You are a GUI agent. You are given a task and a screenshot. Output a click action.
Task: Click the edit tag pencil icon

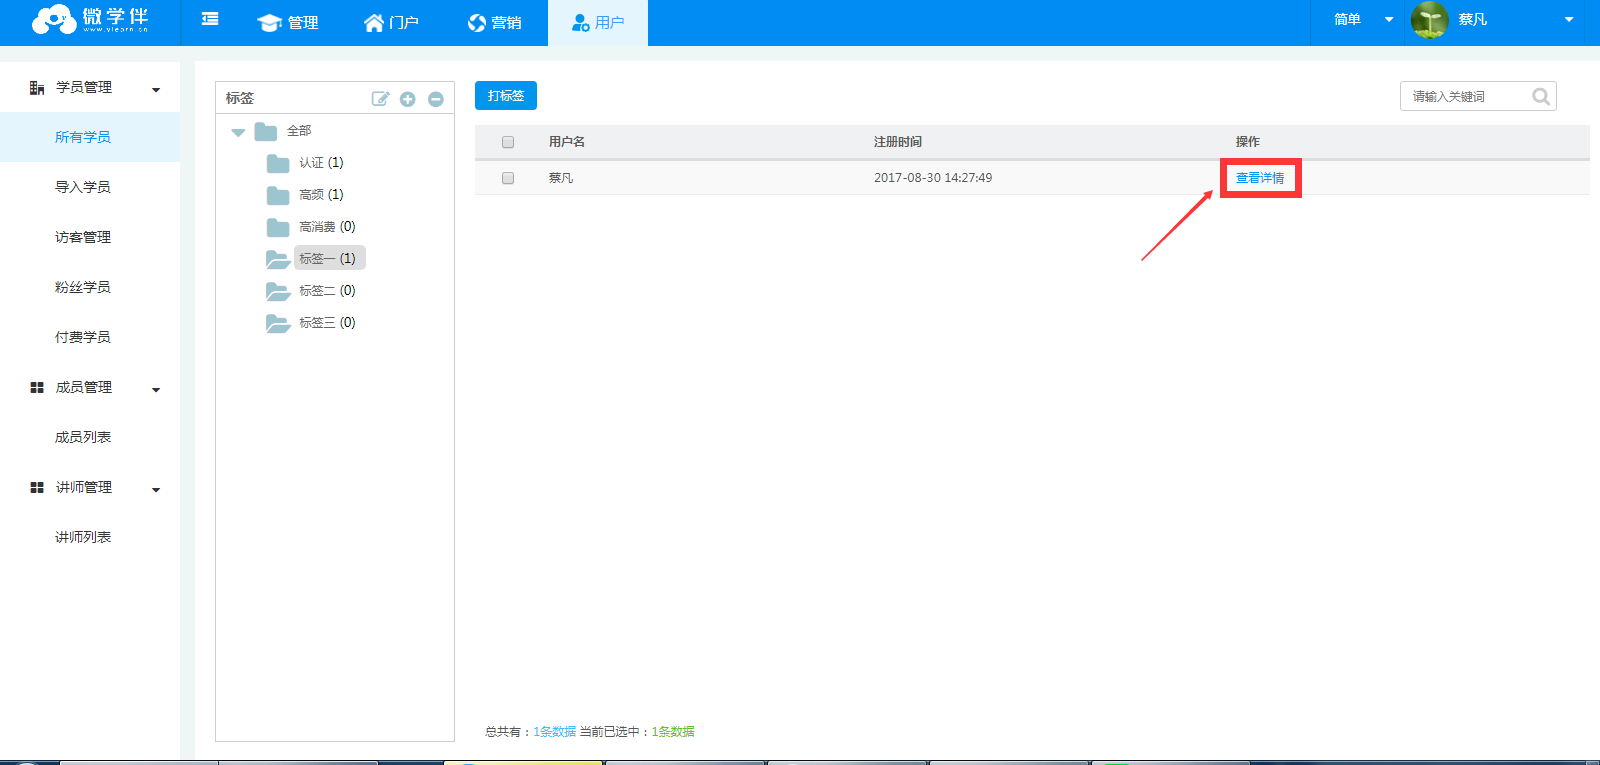(380, 99)
